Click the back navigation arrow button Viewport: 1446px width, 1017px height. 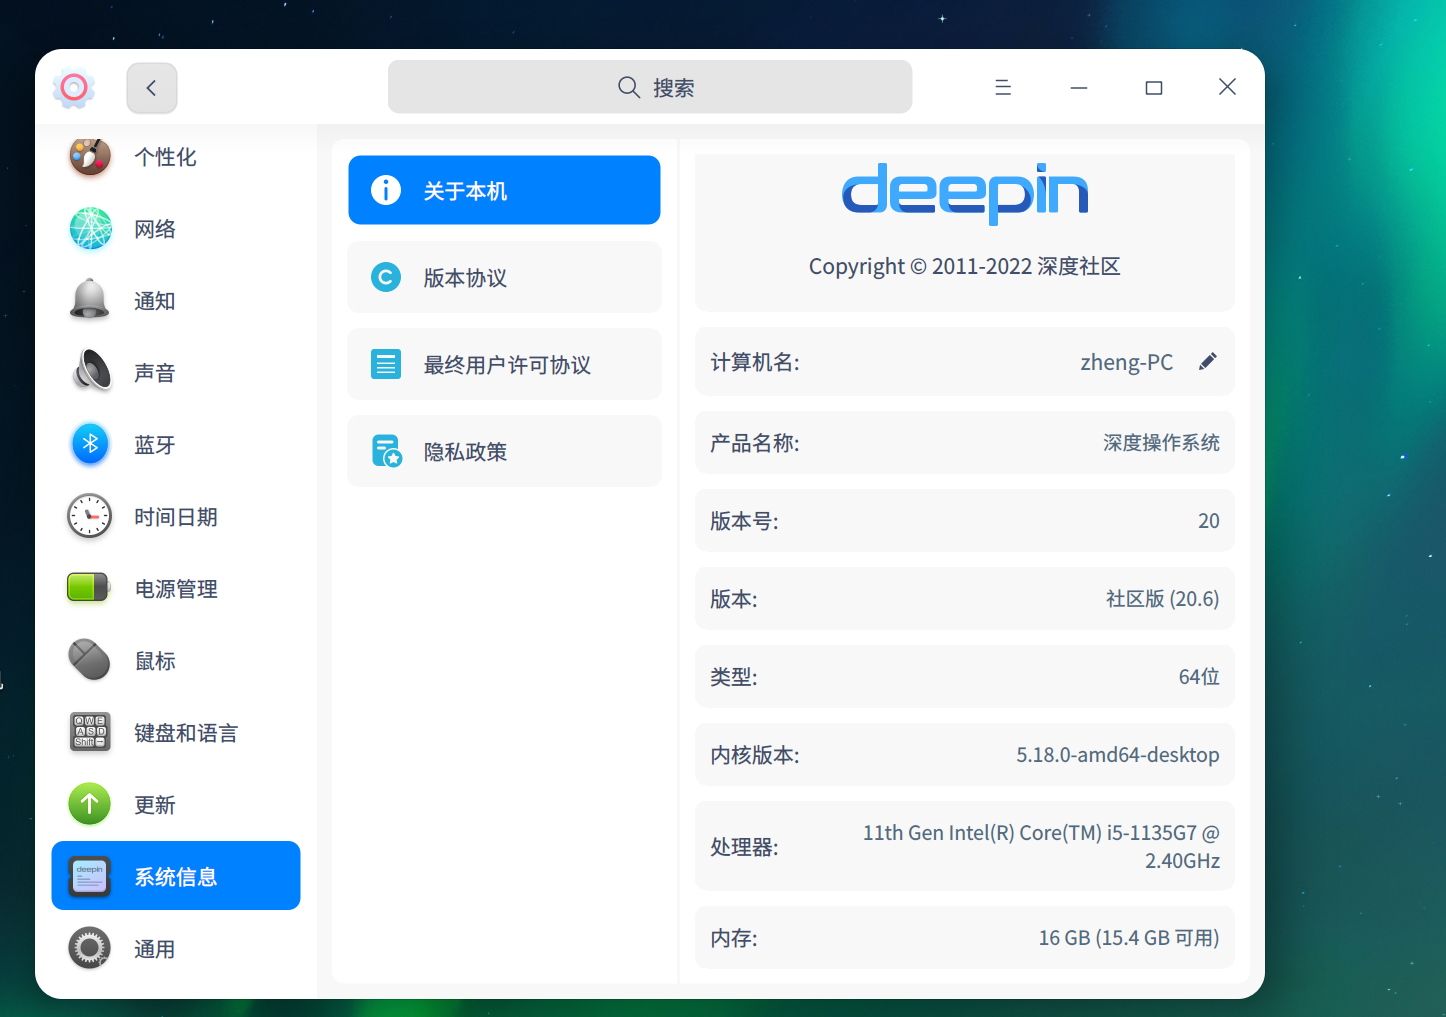[151, 88]
